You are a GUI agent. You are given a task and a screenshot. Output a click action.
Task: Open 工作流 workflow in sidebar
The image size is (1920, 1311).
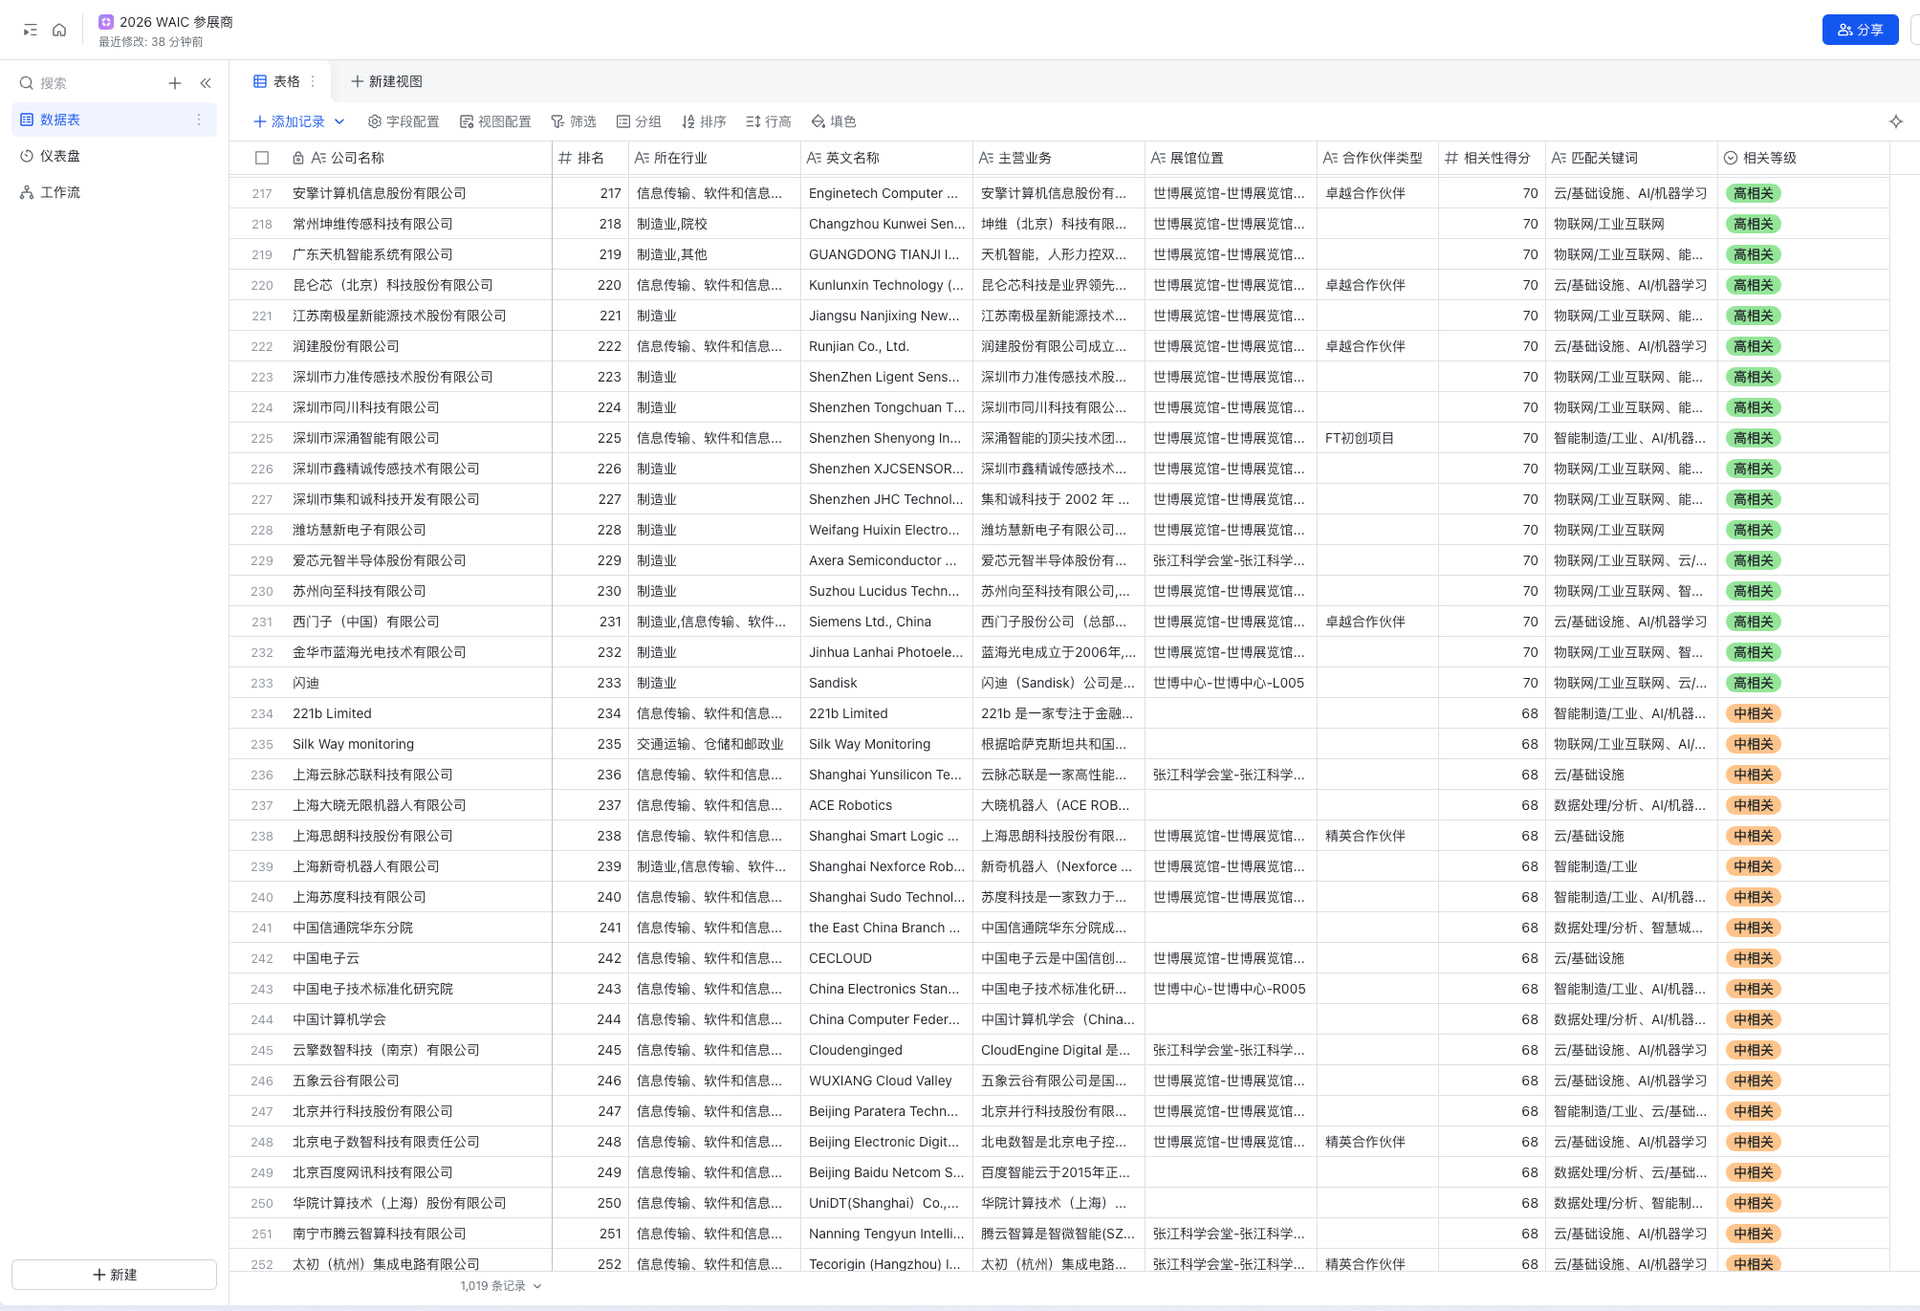[114, 192]
